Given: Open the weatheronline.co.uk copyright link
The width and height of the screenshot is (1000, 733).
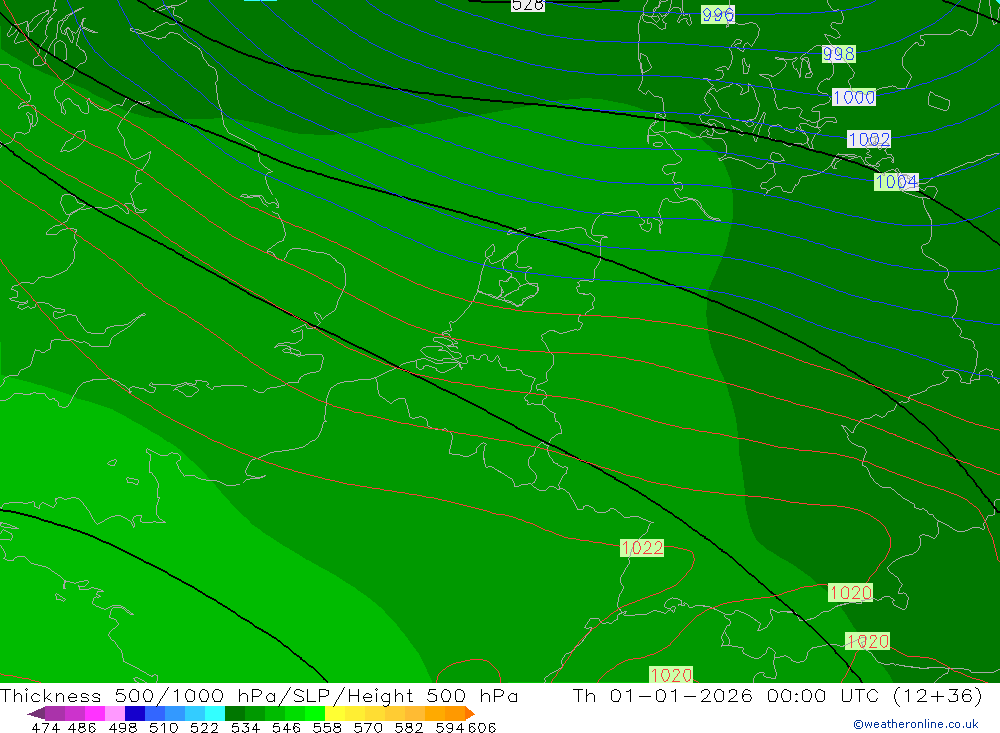Looking at the screenshot, I should (x=916, y=724).
